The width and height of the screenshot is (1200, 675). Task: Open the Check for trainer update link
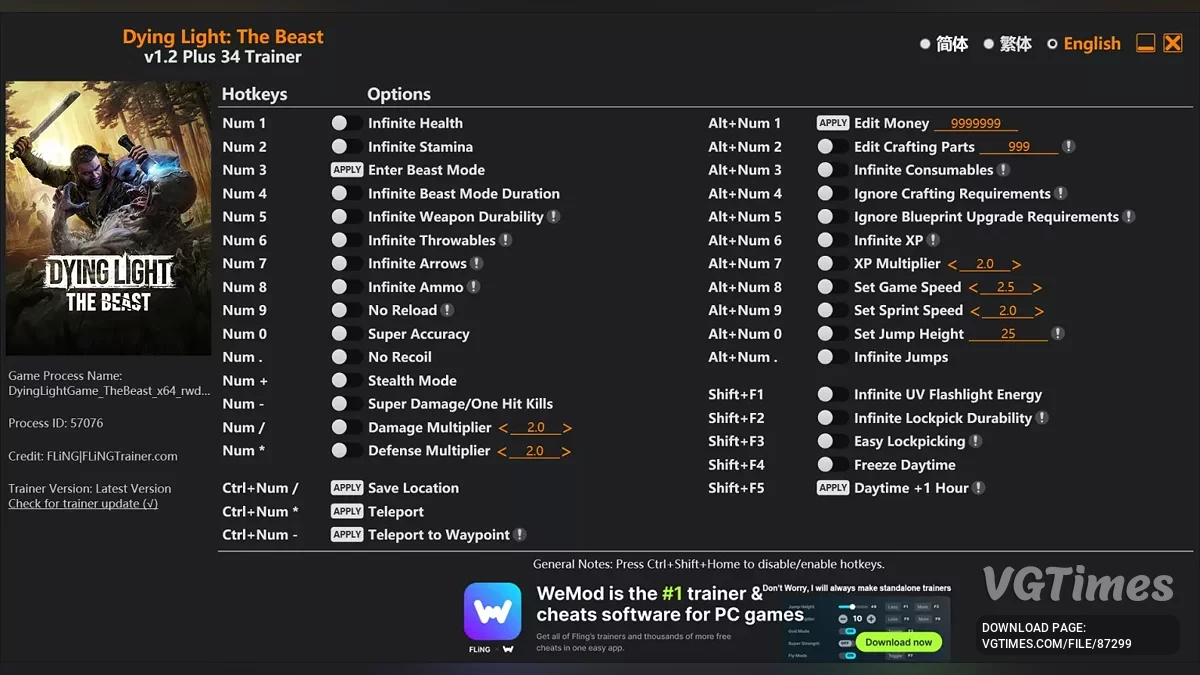click(x=83, y=504)
